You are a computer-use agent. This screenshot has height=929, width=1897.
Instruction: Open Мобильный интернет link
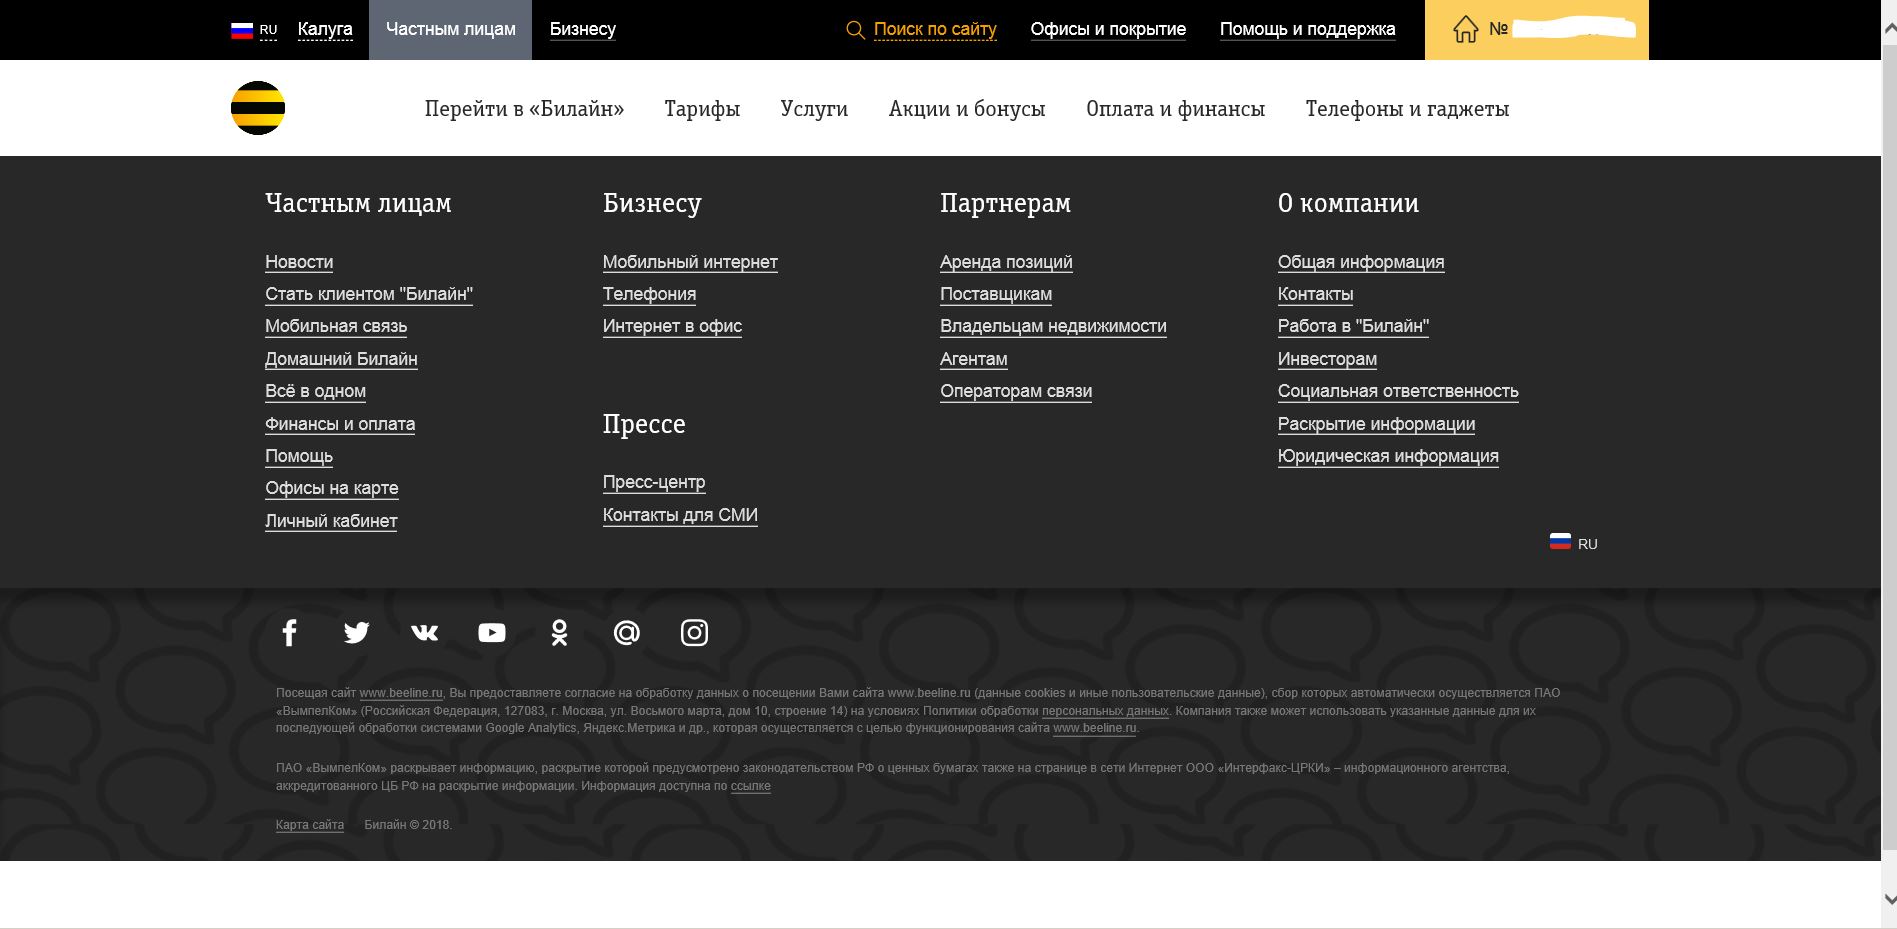[x=690, y=262]
